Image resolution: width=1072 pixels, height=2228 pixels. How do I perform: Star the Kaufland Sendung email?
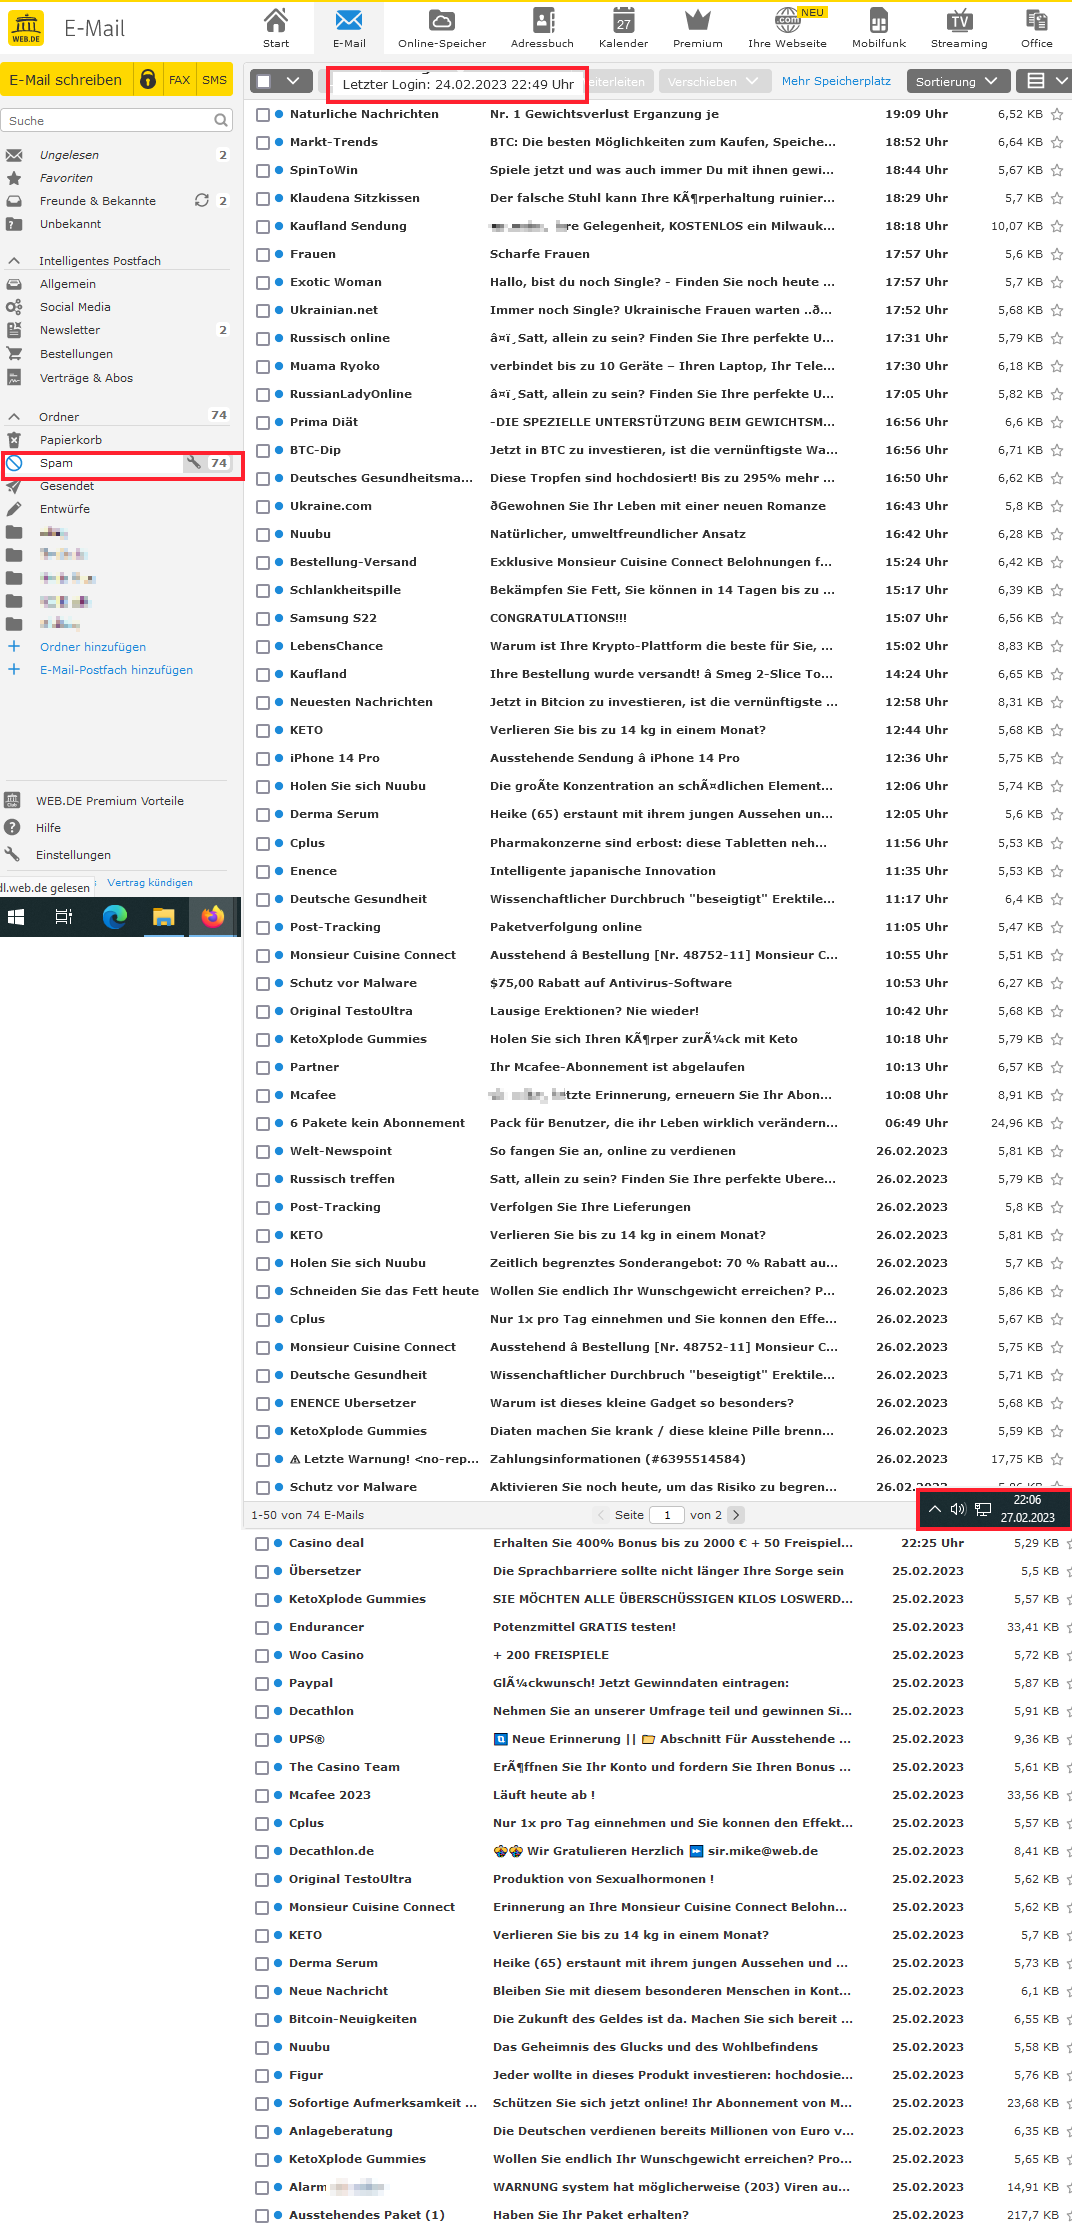[x=1056, y=227]
